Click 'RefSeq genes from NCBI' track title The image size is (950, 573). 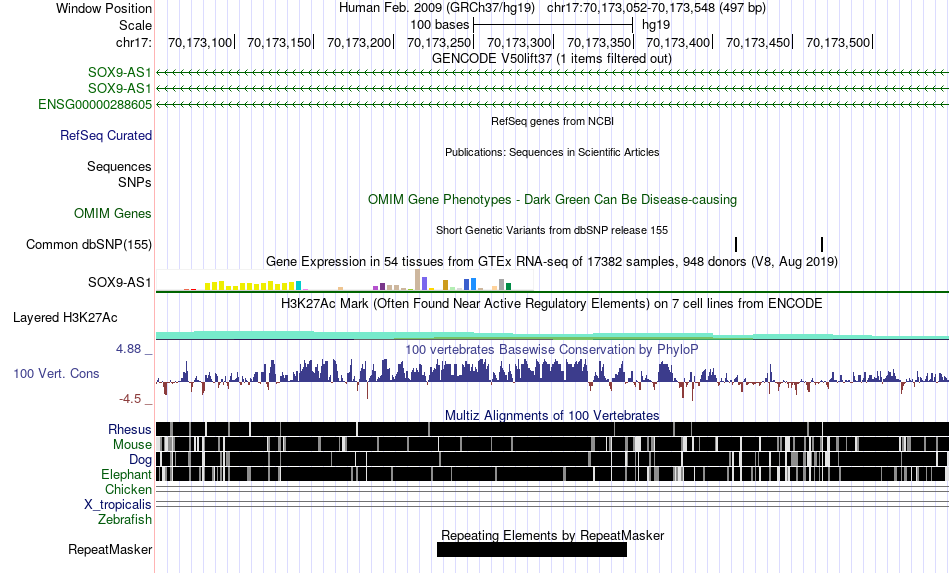(x=552, y=121)
